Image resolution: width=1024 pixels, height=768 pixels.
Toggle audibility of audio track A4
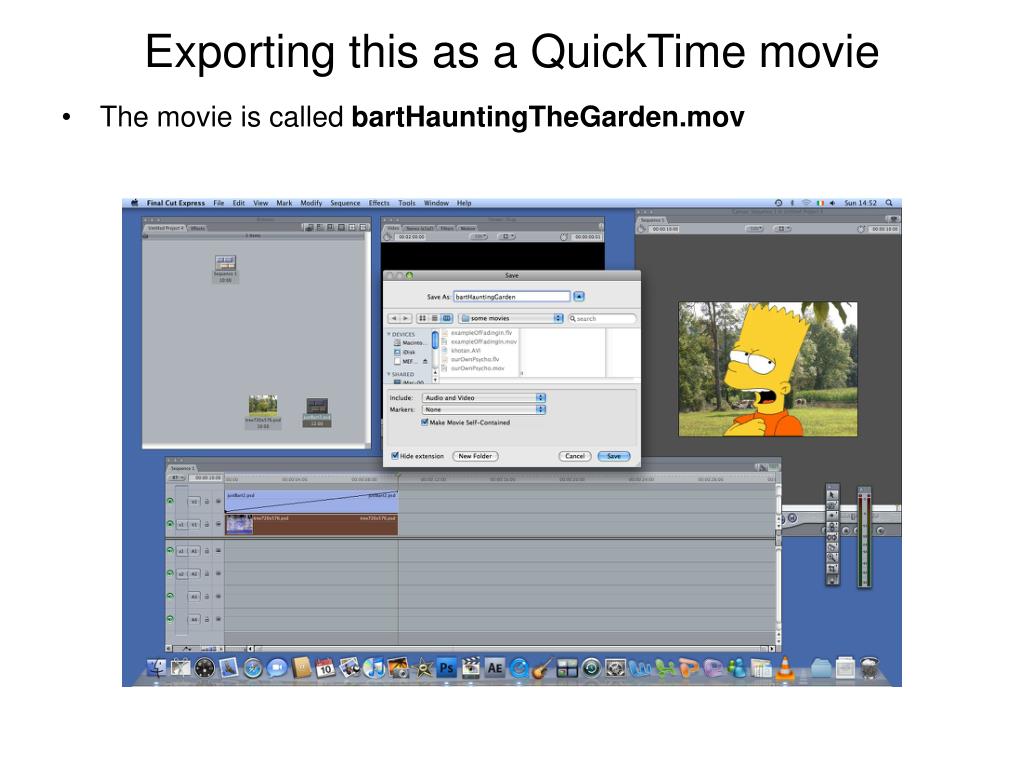click(170, 618)
